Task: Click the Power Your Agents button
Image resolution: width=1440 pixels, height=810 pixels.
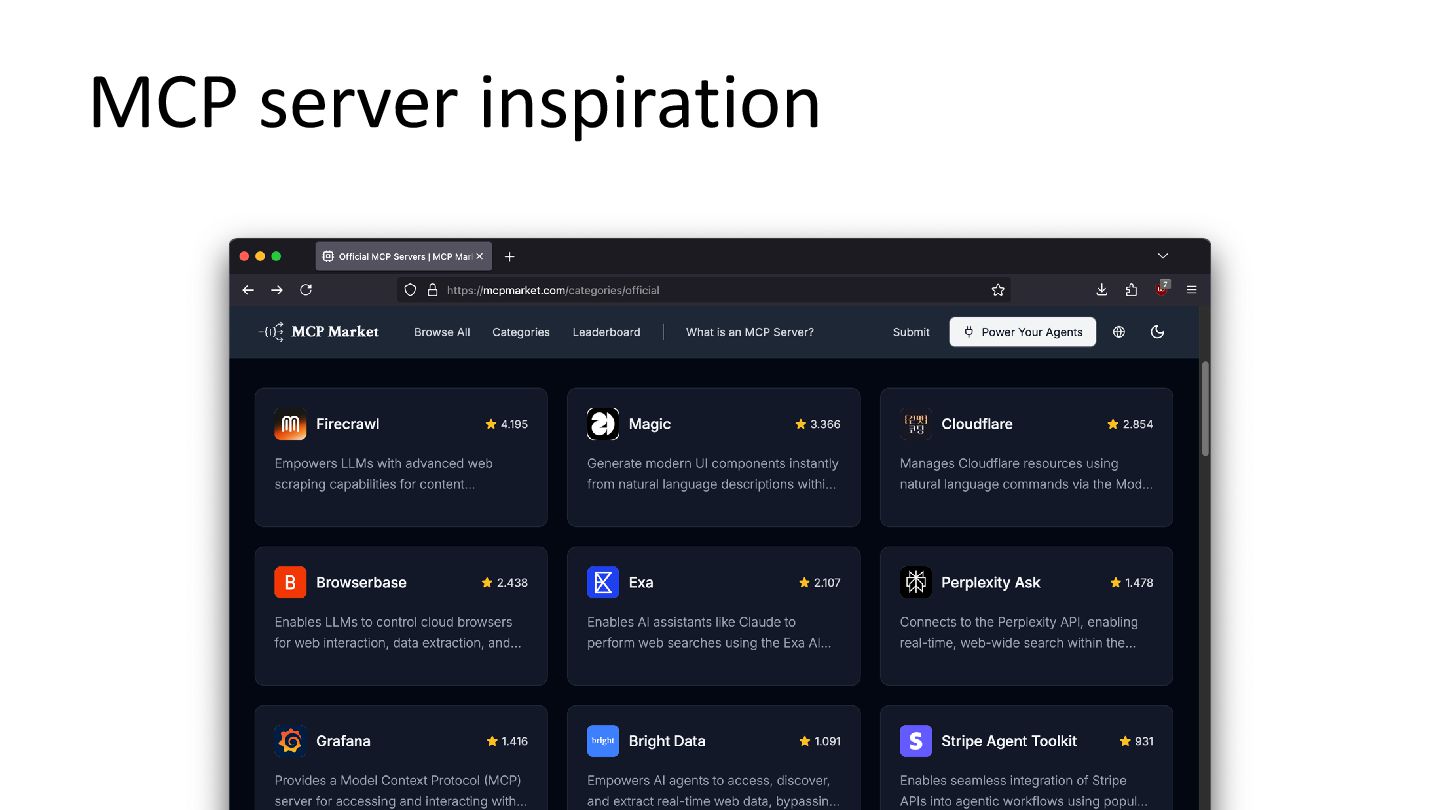Action: click(1023, 332)
